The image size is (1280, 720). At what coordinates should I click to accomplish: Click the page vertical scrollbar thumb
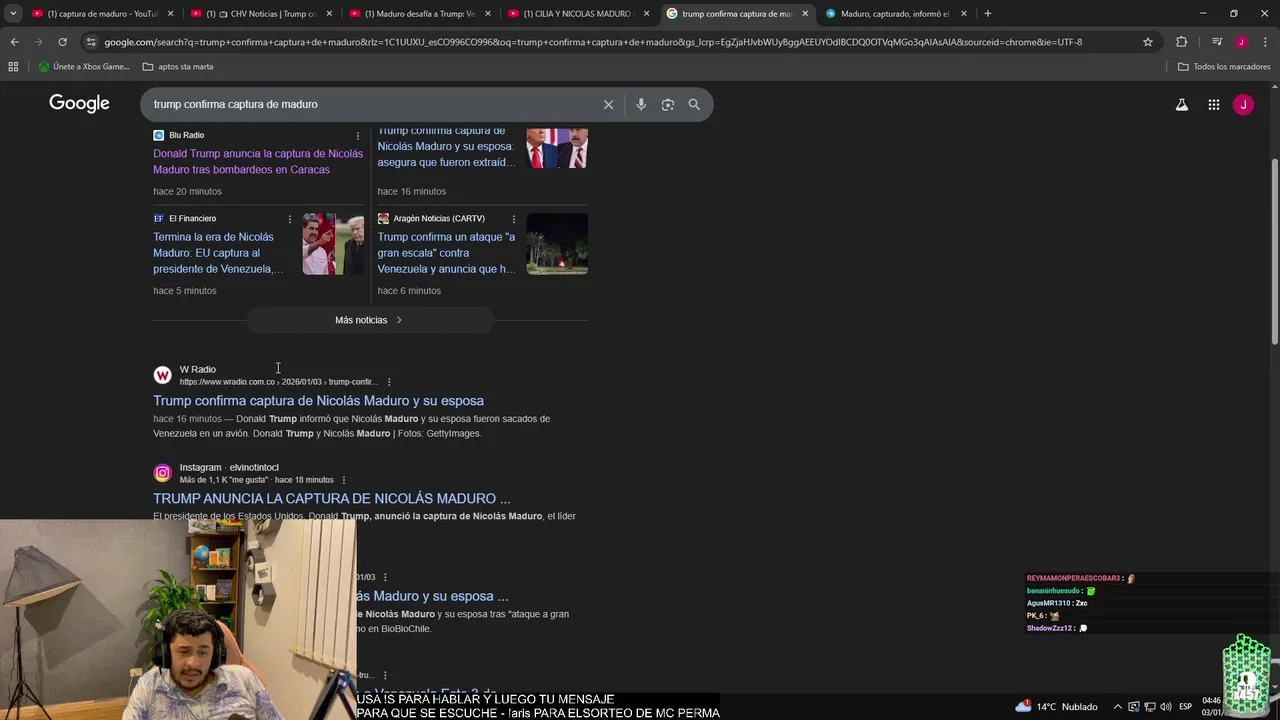[x=1274, y=252]
